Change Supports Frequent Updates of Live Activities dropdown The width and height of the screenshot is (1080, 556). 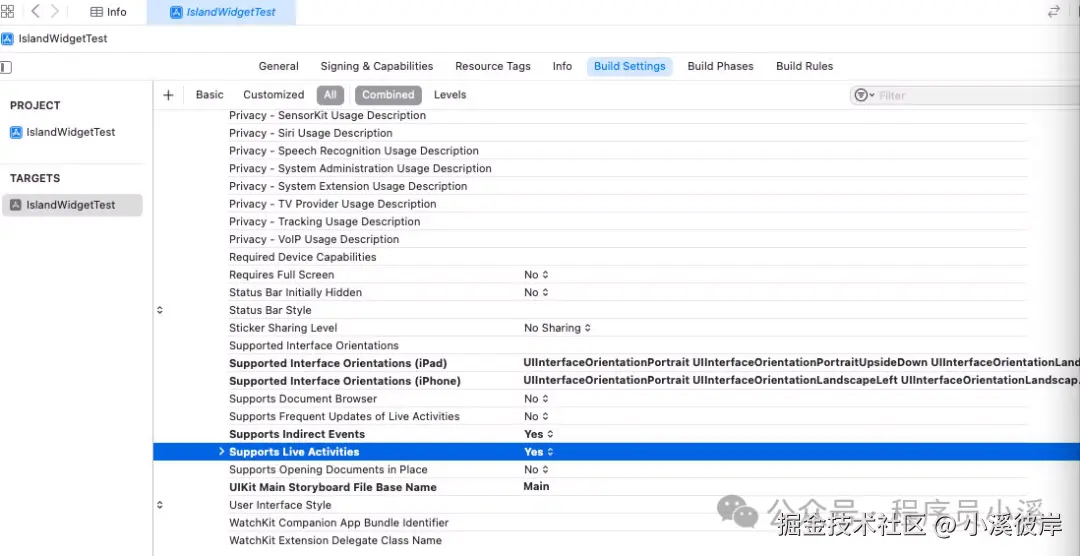pyautogui.click(x=536, y=416)
